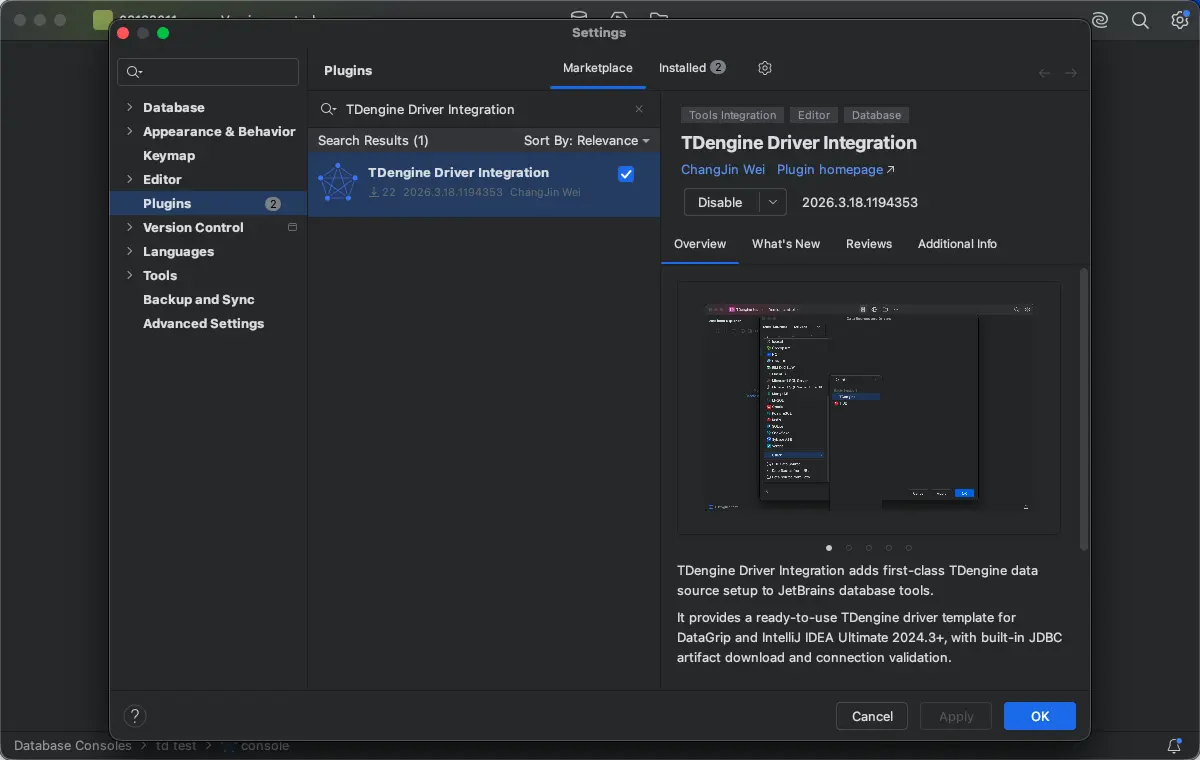The width and height of the screenshot is (1200, 760).
Task: Go back with the left arrow
Action: (x=1044, y=73)
